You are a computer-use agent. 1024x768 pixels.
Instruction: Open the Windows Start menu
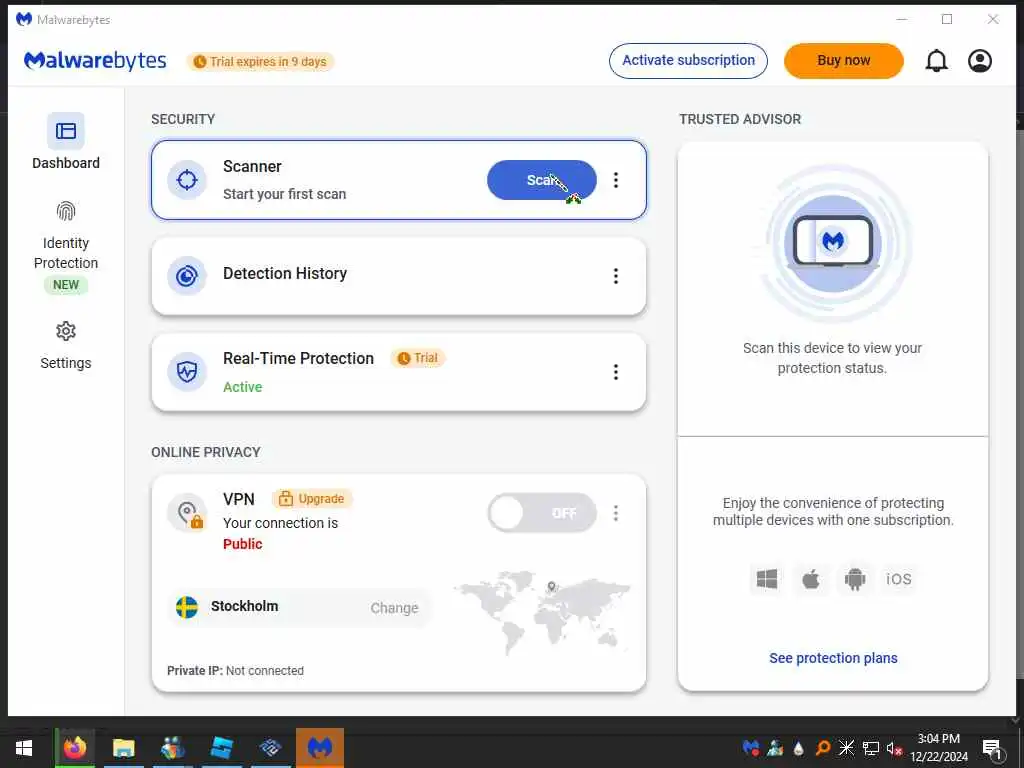pos(24,748)
